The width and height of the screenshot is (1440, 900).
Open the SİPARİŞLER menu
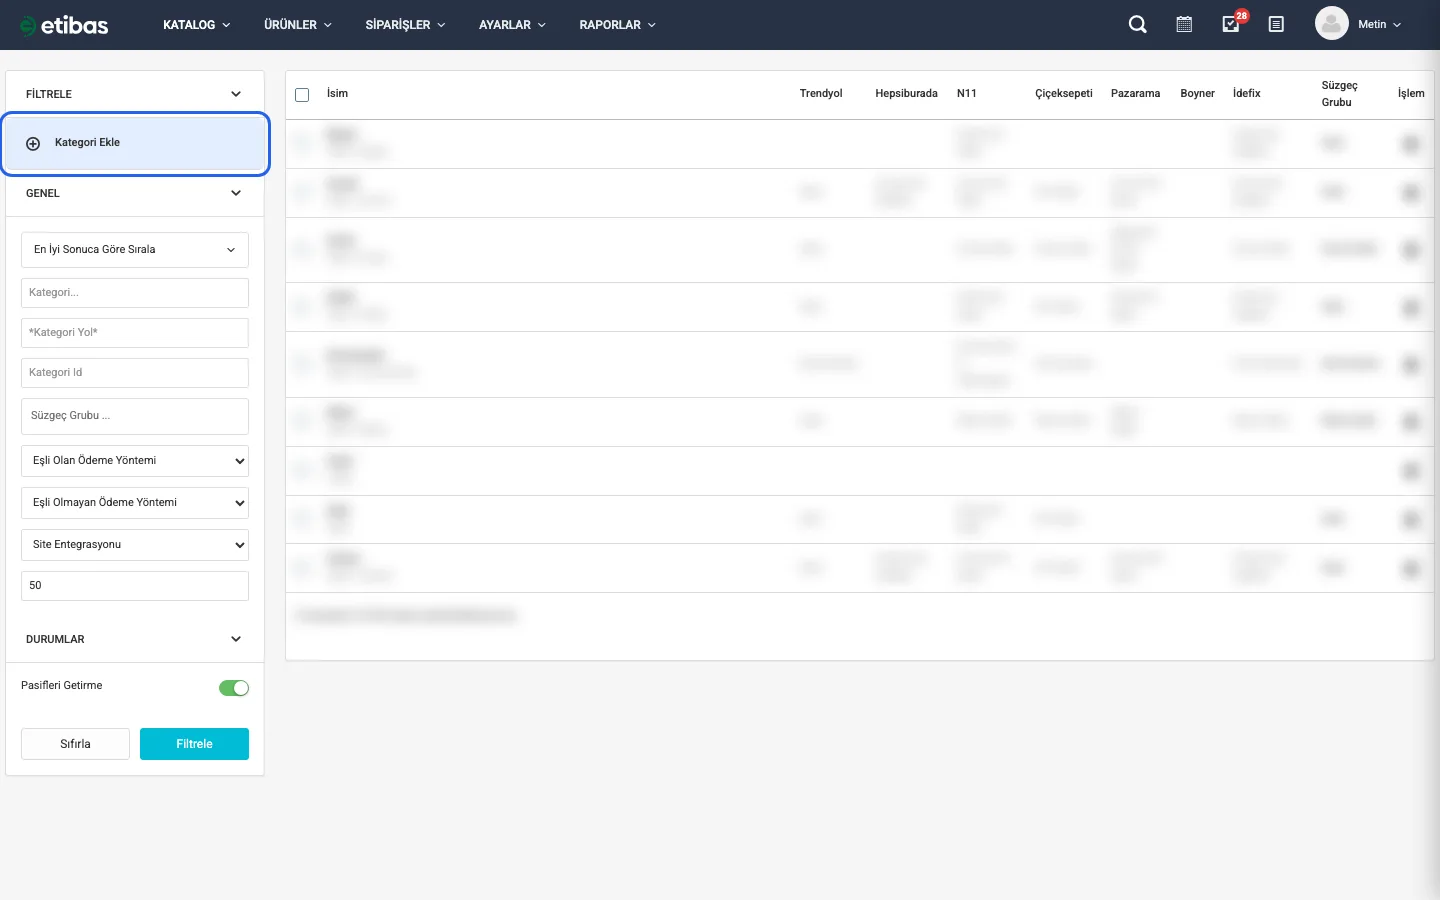click(405, 25)
